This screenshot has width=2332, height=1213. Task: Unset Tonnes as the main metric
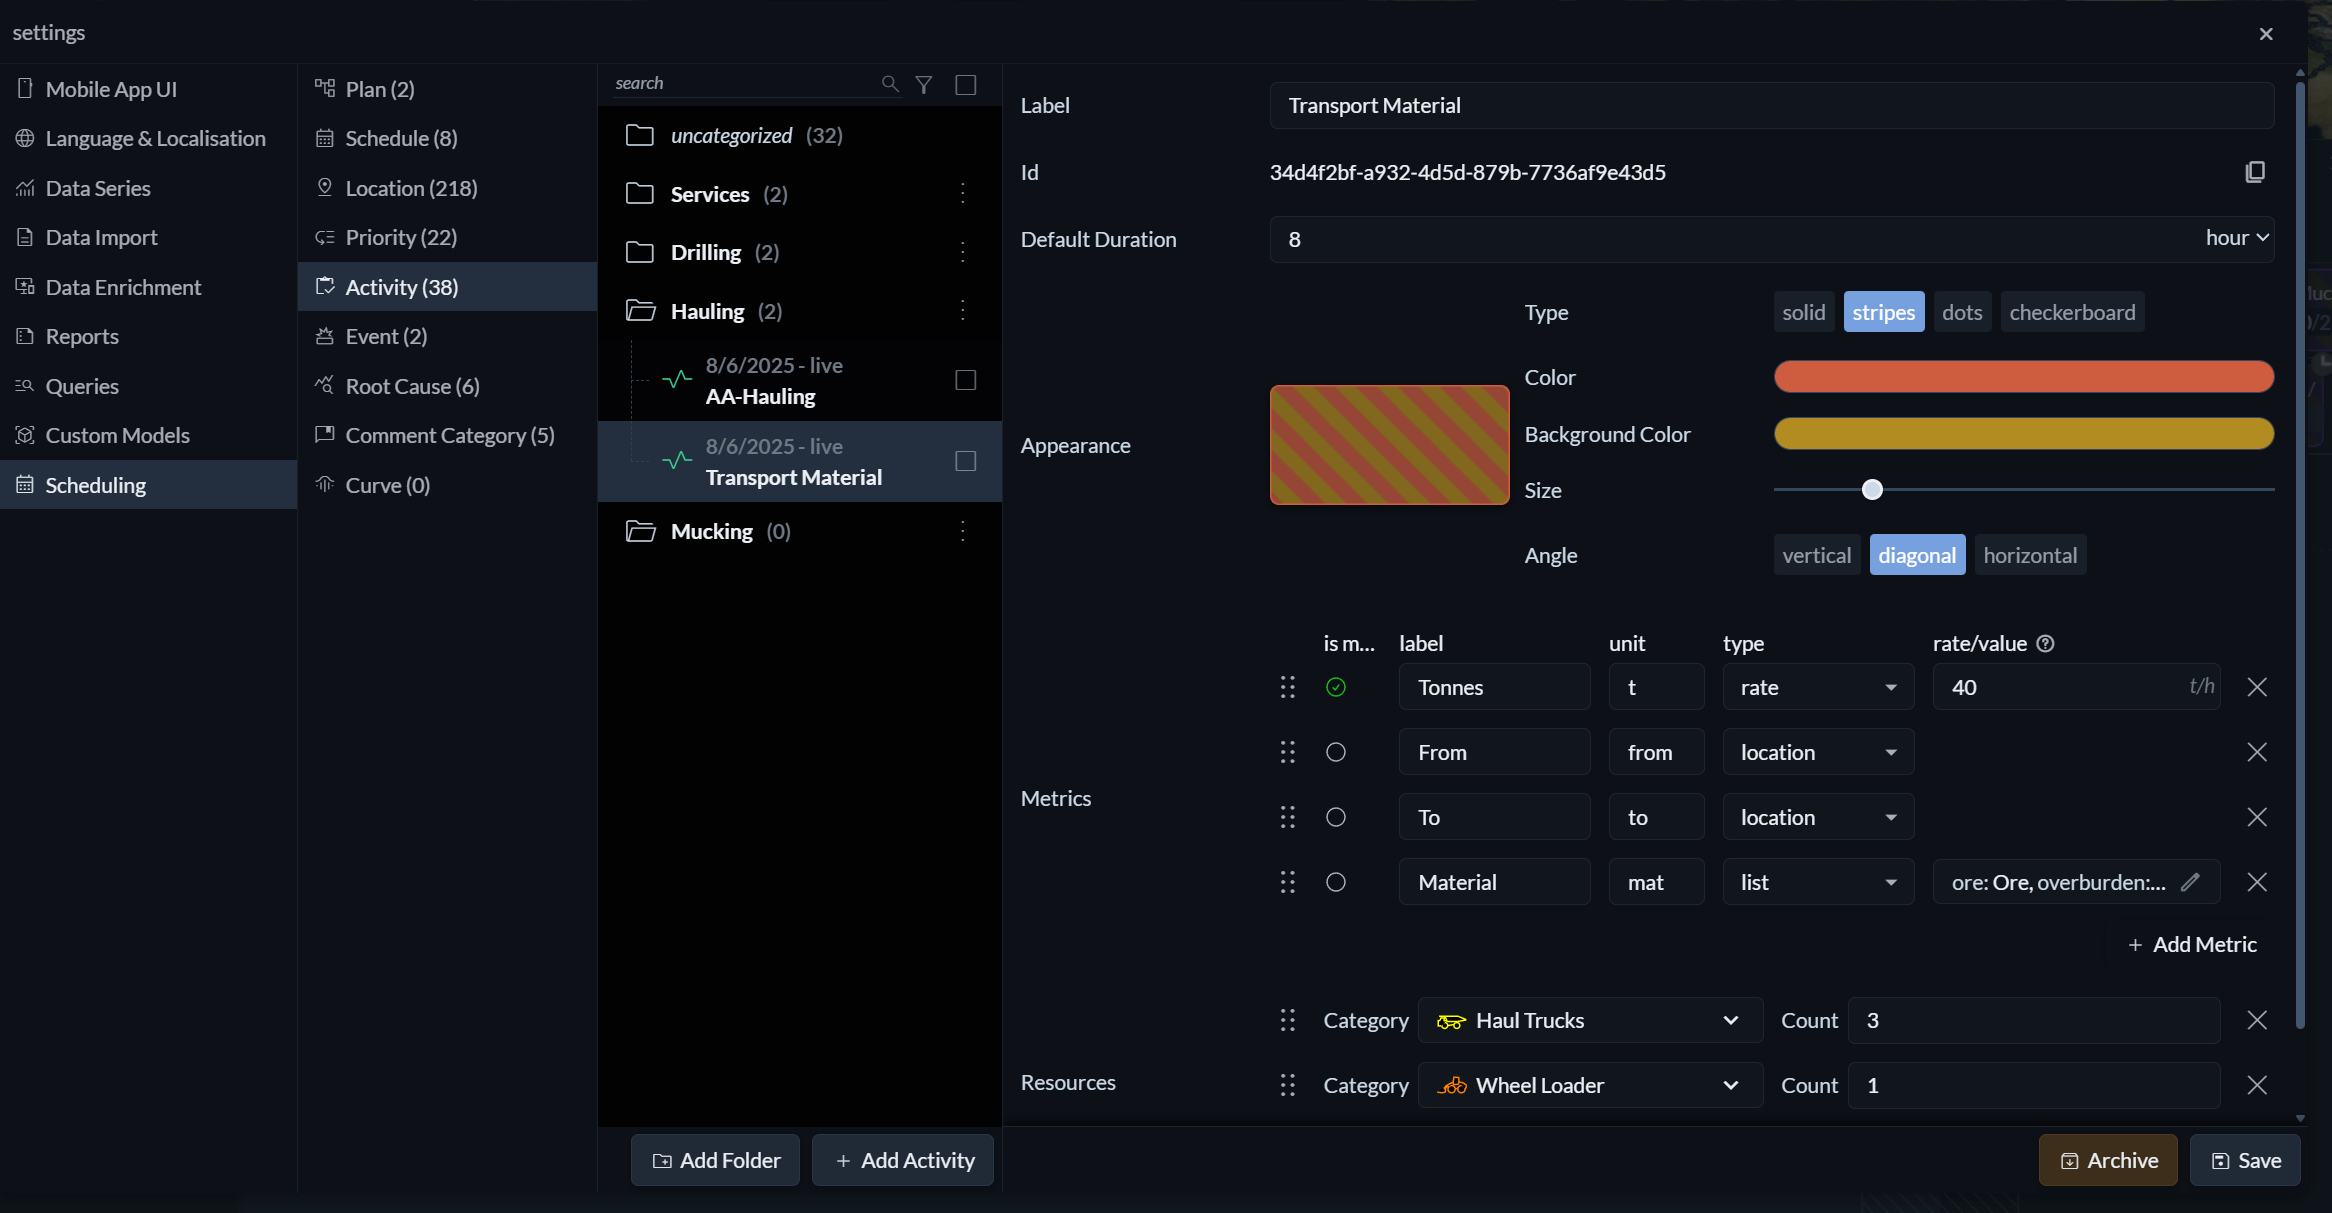click(x=1336, y=687)
